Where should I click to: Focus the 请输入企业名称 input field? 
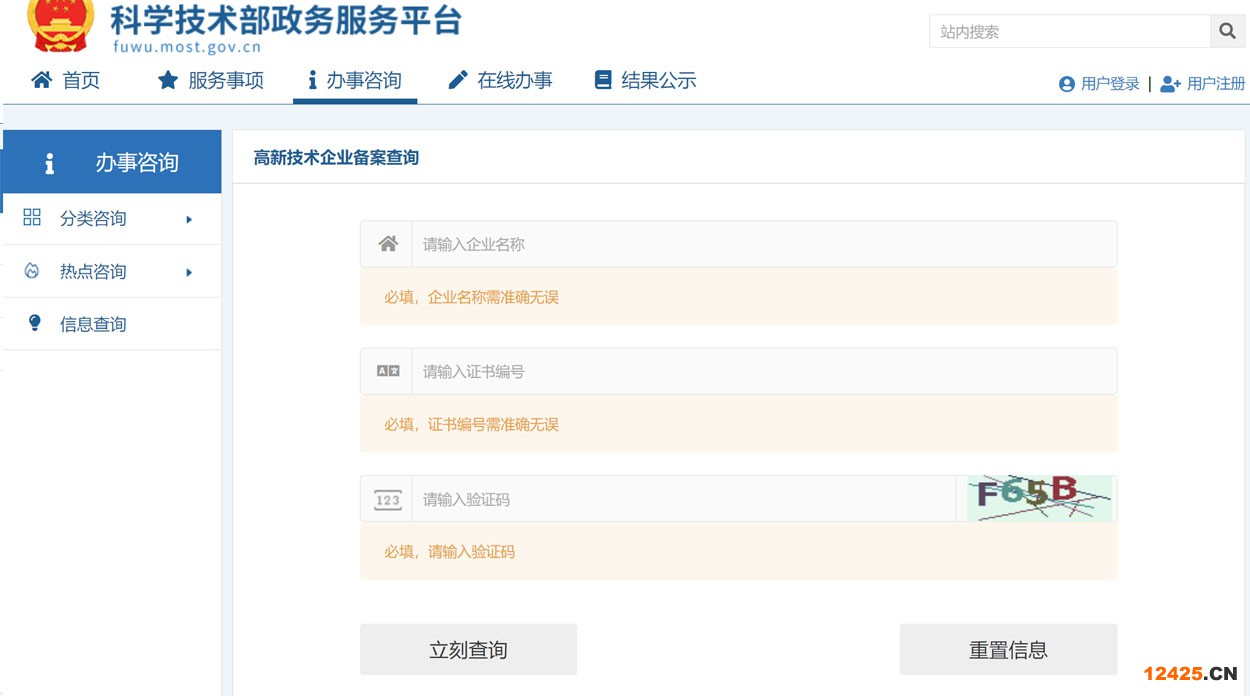[x=764, y=244]
